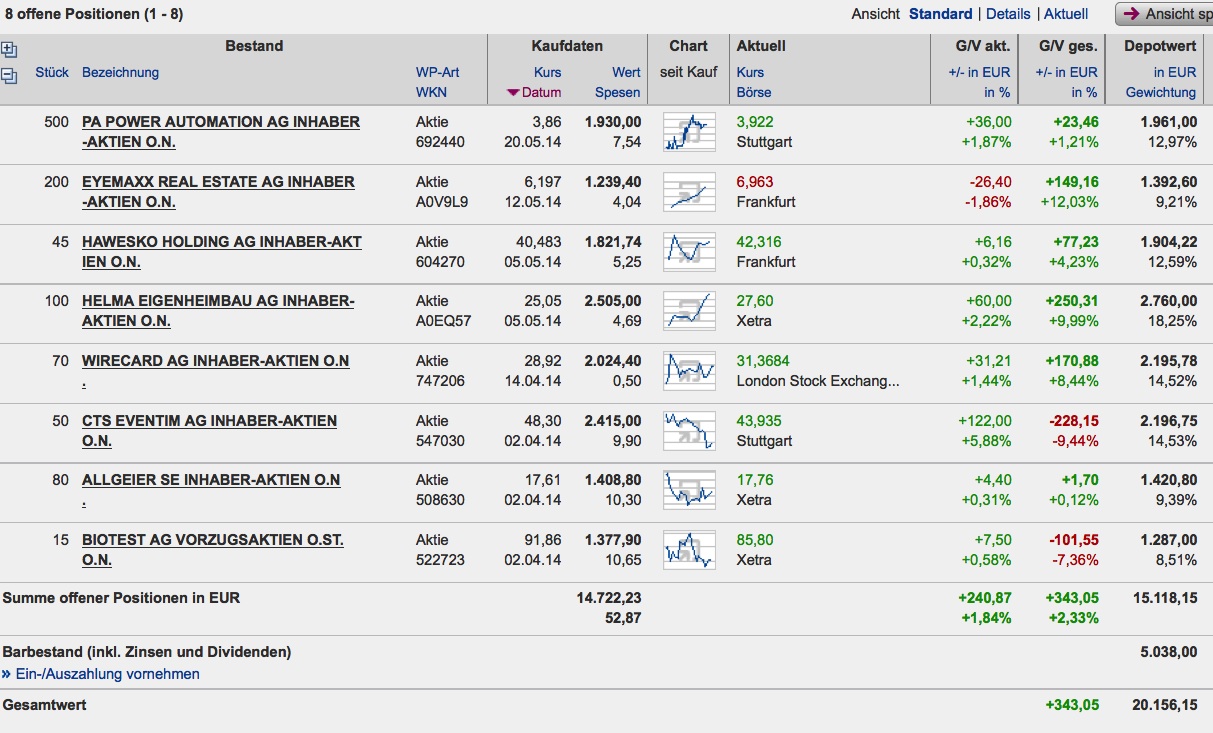Select the Standard view
The image size is (1213, 733).
(940, 14)
